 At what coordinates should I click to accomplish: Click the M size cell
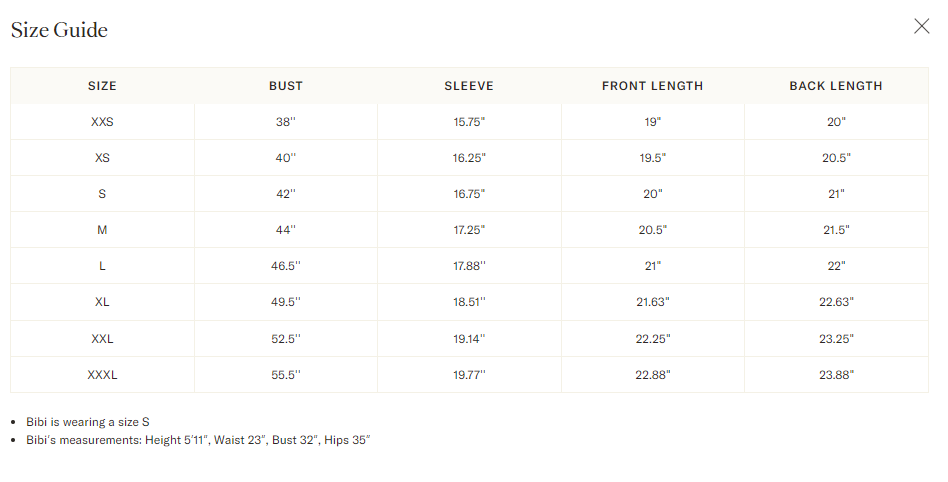click(102, 230)
